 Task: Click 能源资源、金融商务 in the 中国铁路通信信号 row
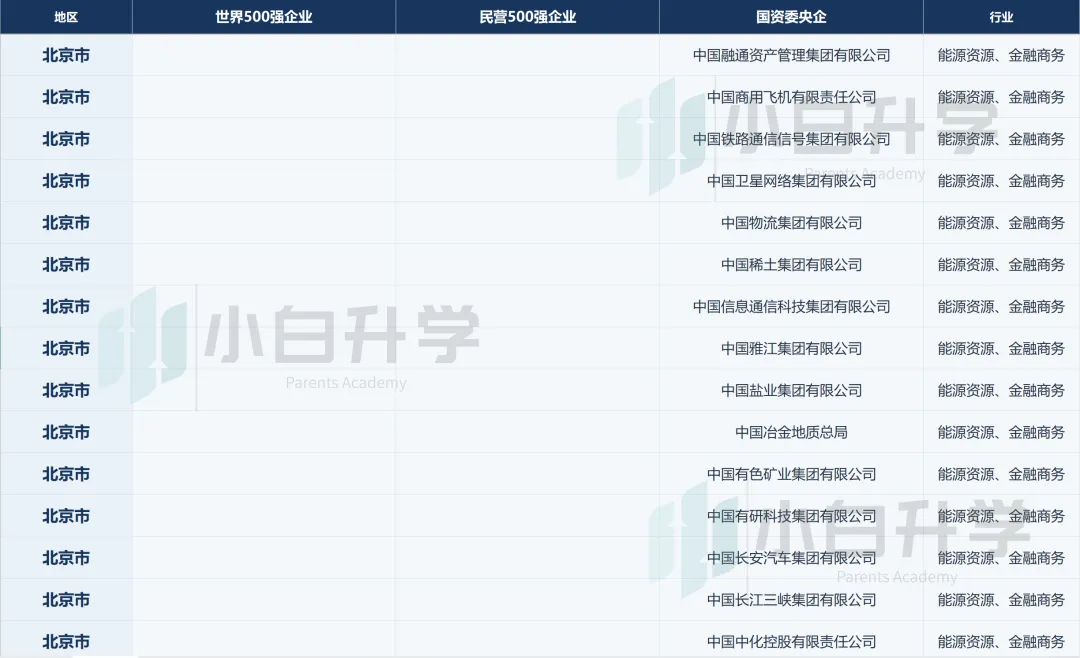pos(1001,139)
